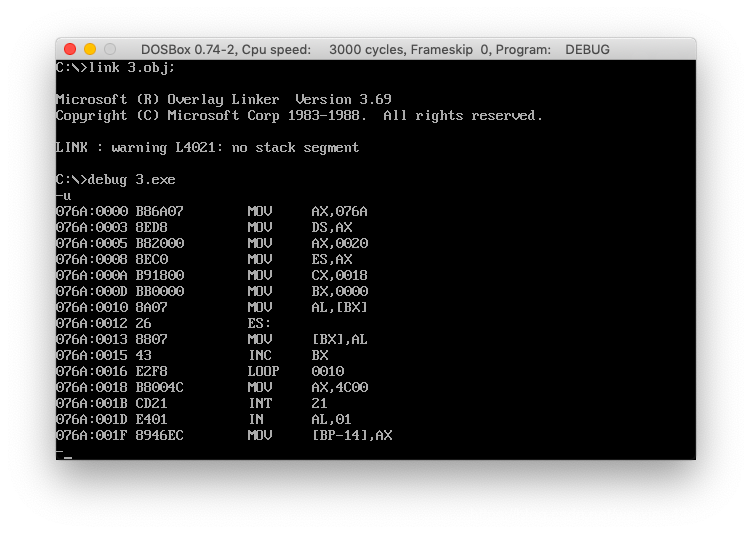Click the L4021 no stack segment warning
Image resolution: width=752 pixels, height=534 pixels.
[207, 147]
